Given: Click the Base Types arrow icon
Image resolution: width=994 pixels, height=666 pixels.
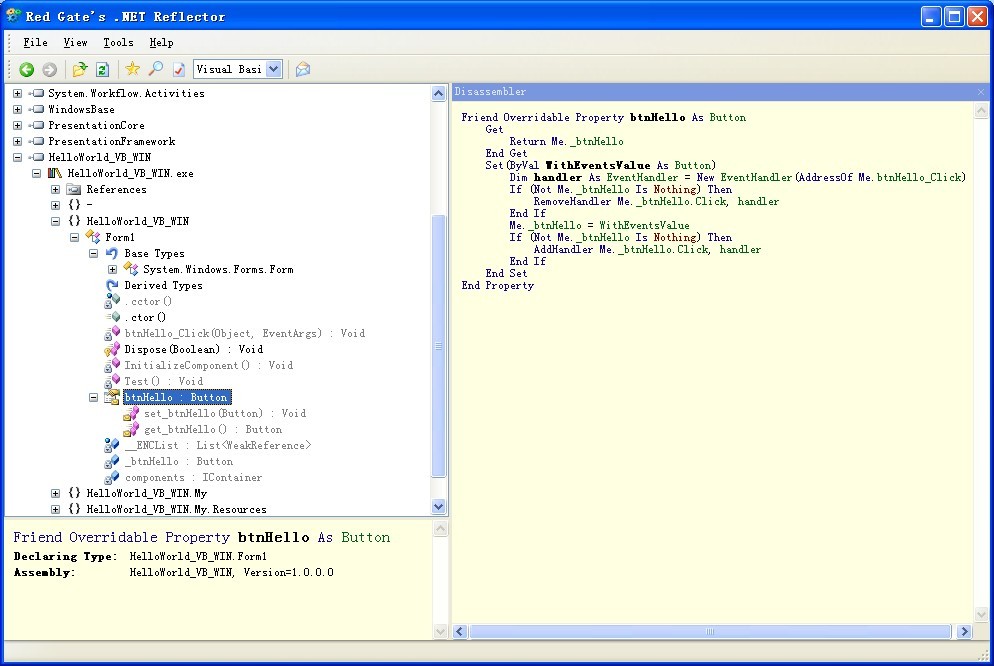Looking at the screenshot, I should (x=112, y=253).
